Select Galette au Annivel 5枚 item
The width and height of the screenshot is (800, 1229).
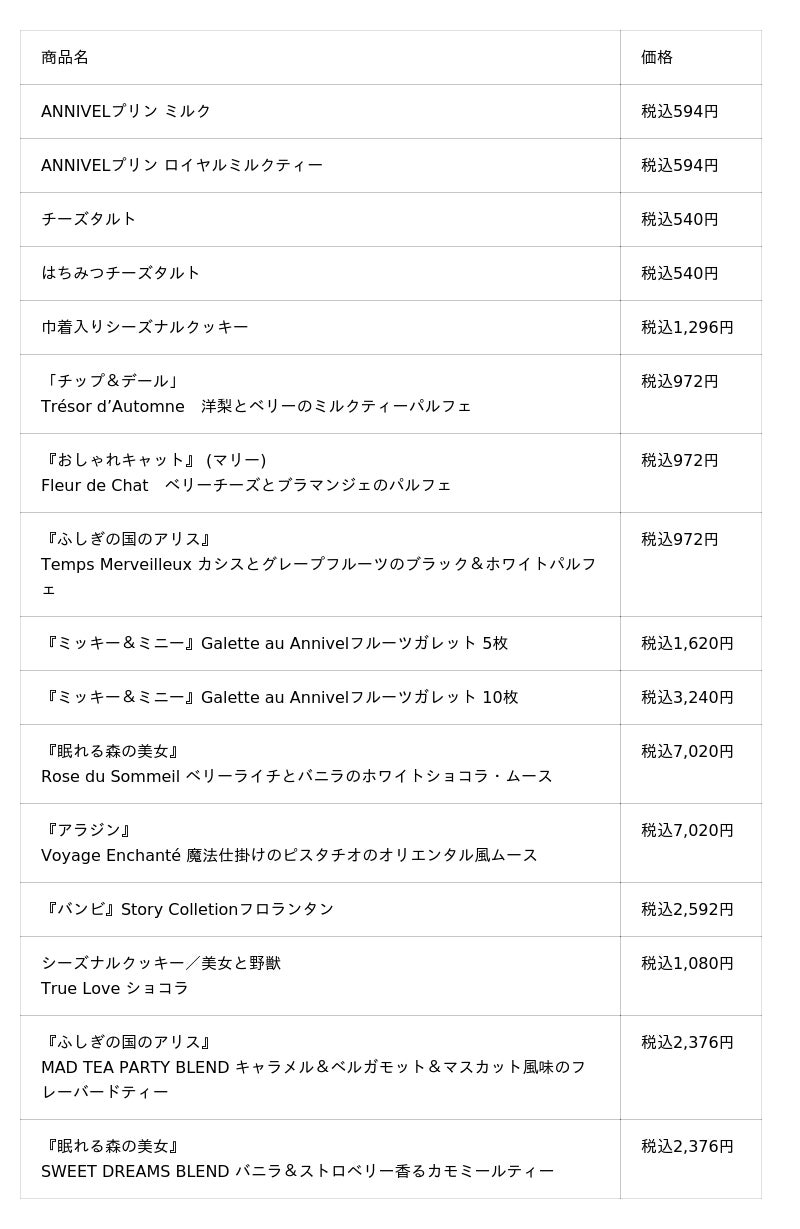275,643
